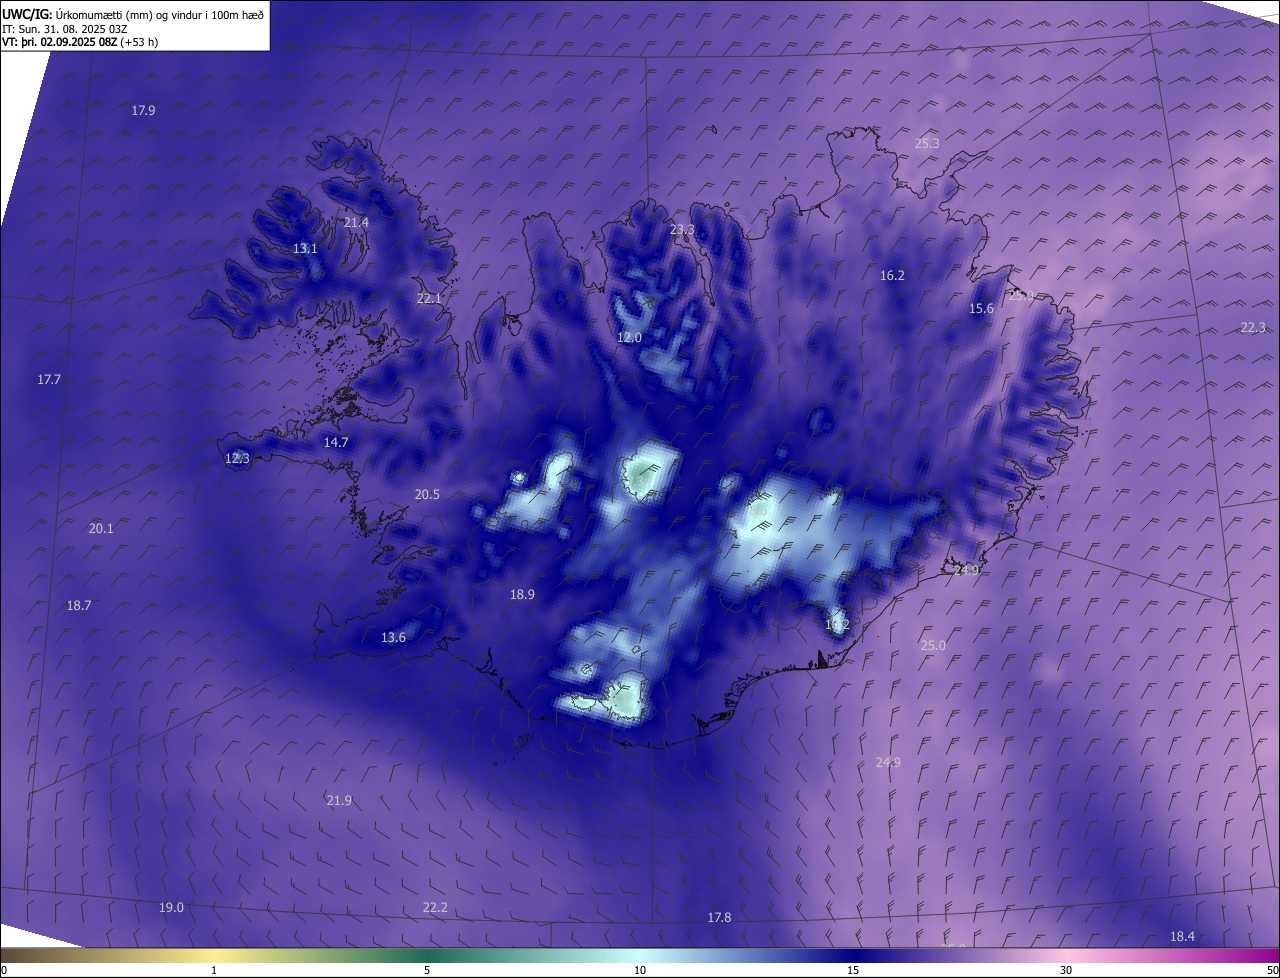Click the colorbar tick label 0
The height and width of the screenshot is (978, 1280).
coord(4,970)
